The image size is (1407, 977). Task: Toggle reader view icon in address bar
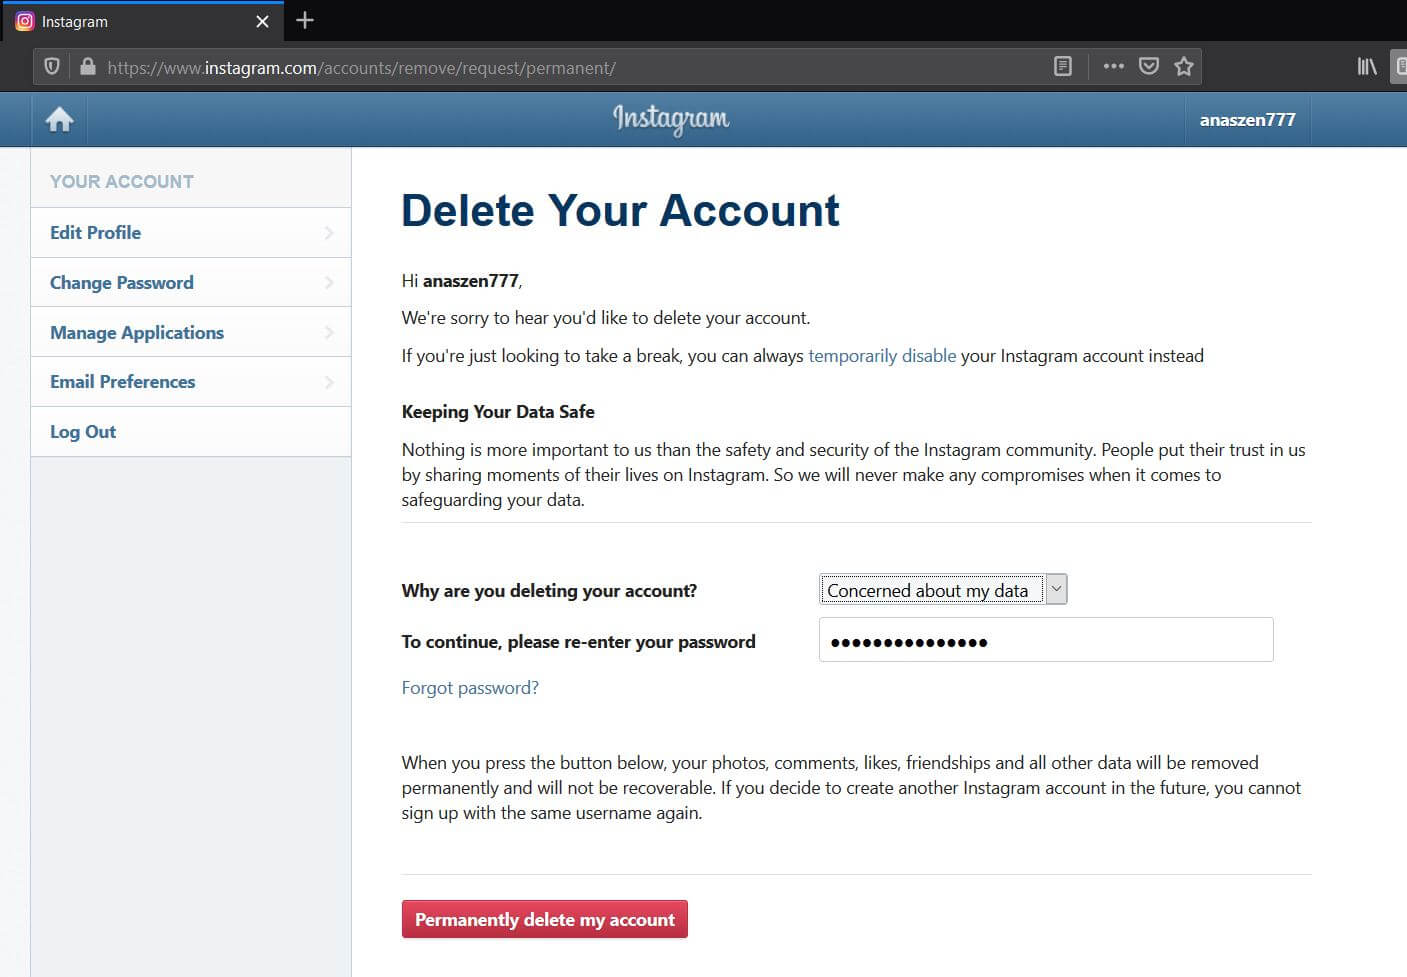[x=1063, y=67]
